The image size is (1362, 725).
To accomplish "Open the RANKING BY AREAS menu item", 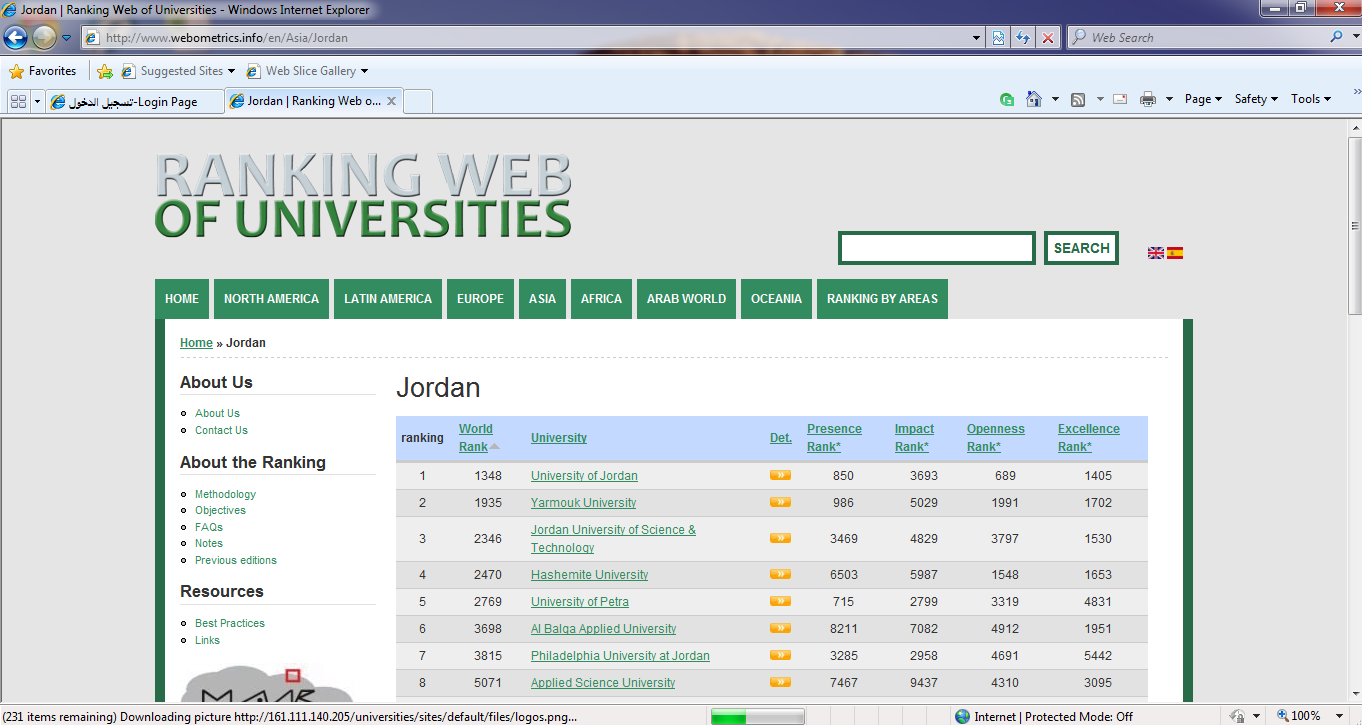I will 882,299.
